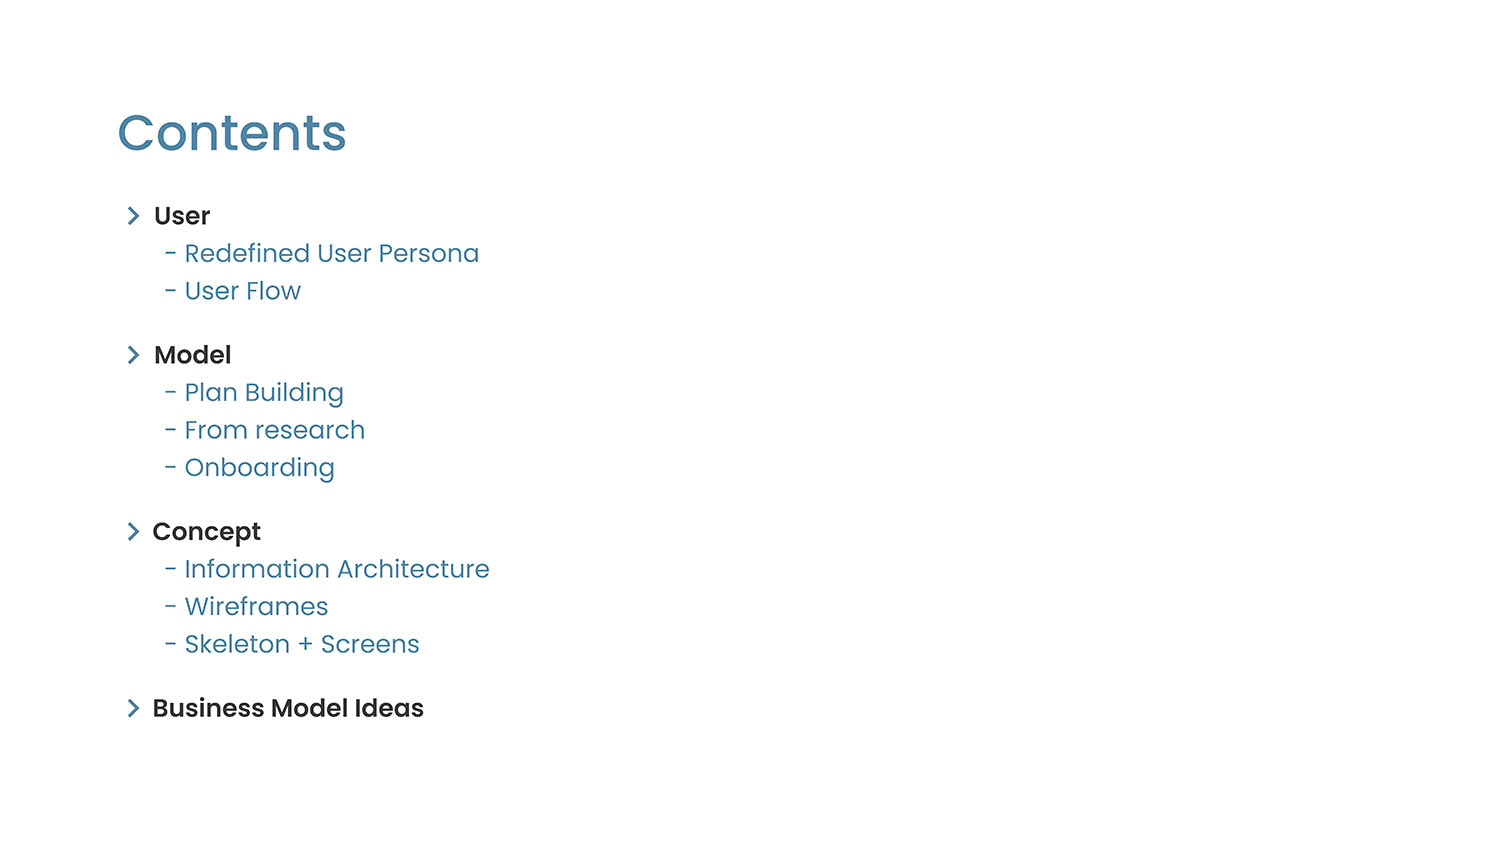Navigate to Information Architecture
1500x844 pixels.
337,569
